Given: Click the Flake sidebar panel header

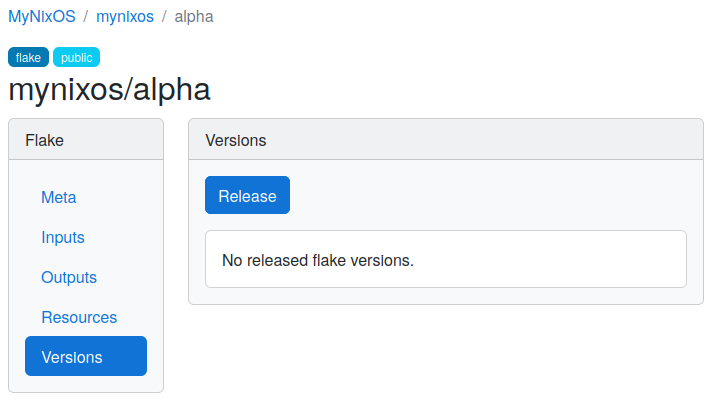Looking at the screenshot, I should 86,140.
